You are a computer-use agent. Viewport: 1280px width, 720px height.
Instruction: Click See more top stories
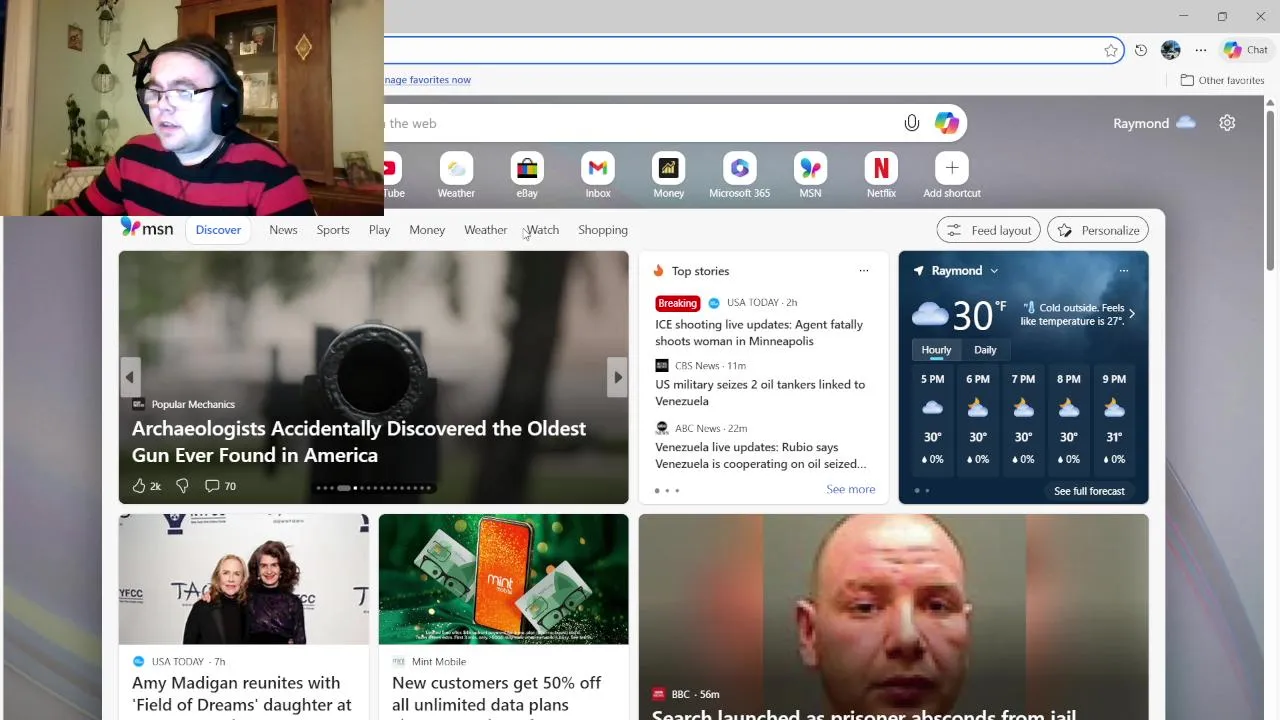[x=851, y=489]
